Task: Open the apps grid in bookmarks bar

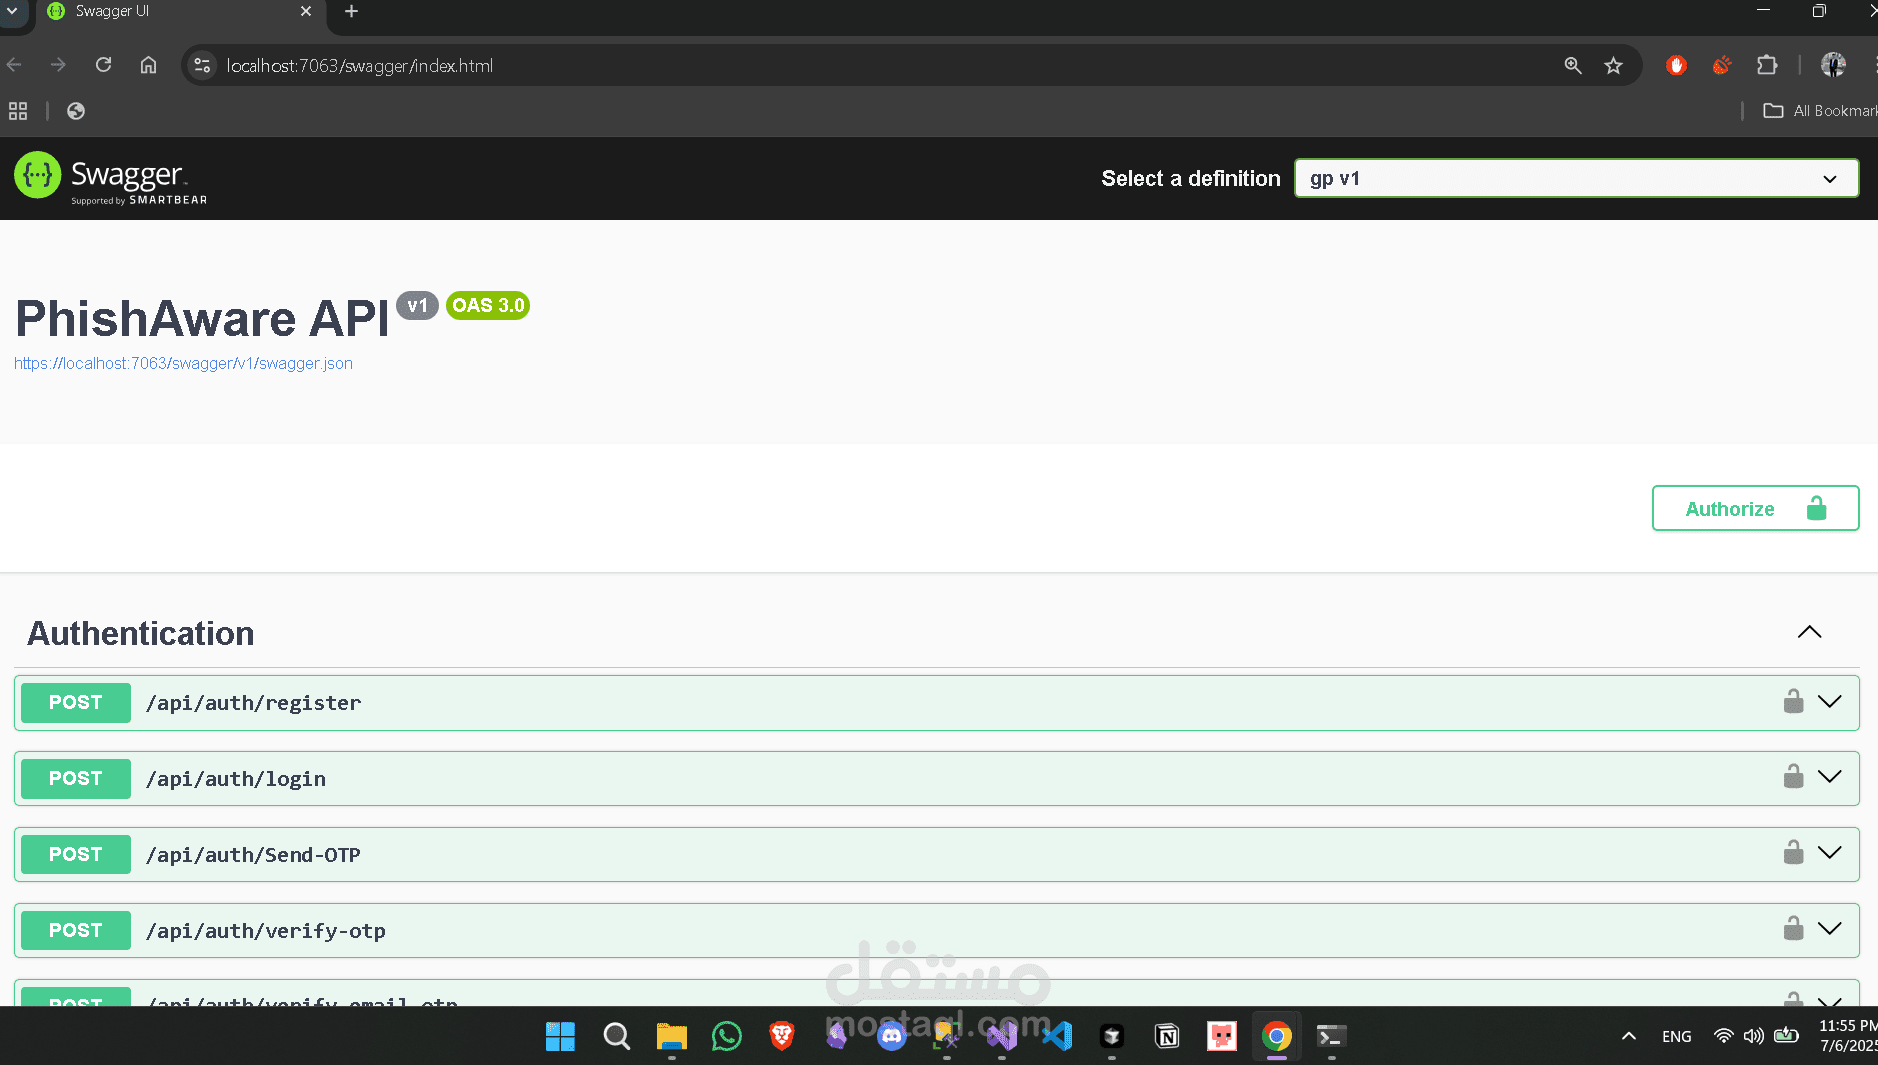Action: [x=18, y=111]
